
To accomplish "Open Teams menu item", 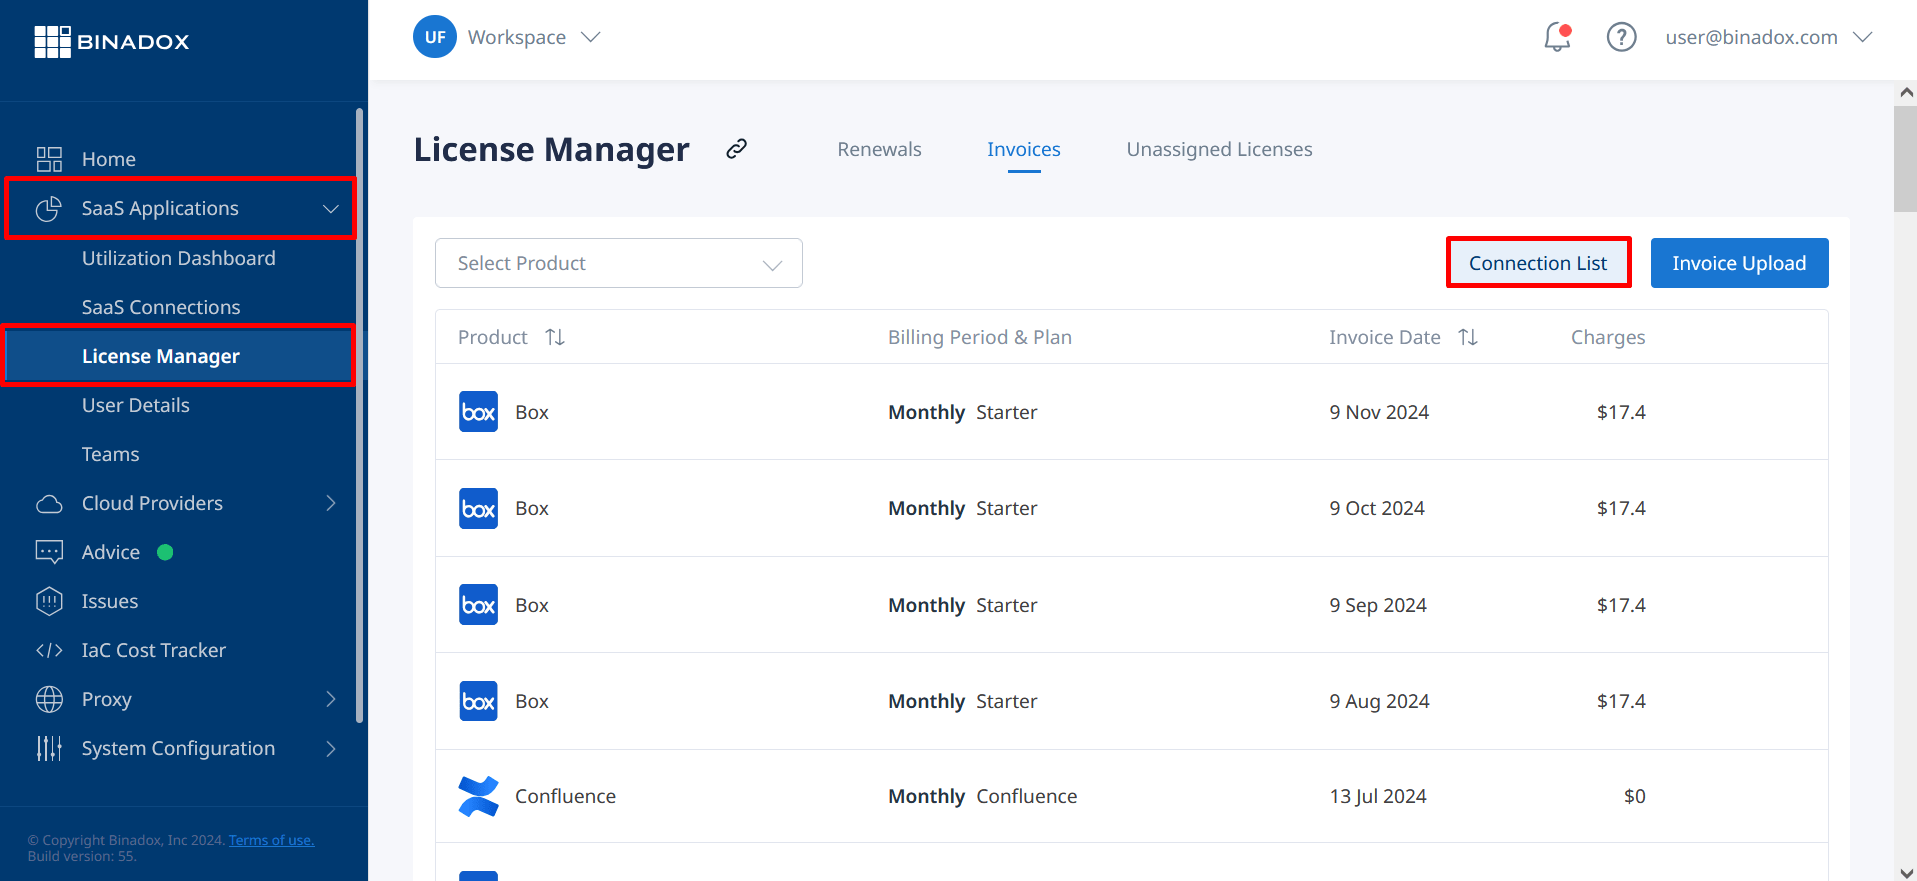I will coord(110,454).
